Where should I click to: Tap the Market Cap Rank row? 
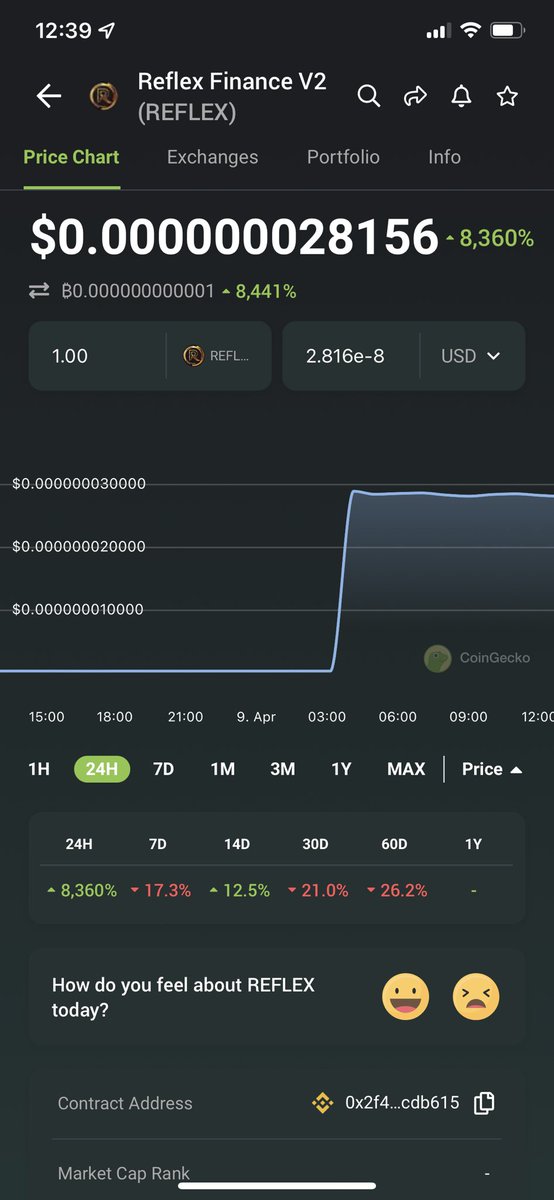coord(276,1172)
